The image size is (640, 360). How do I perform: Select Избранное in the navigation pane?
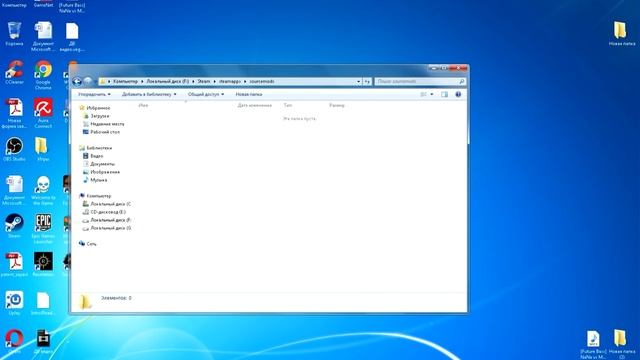98,108
